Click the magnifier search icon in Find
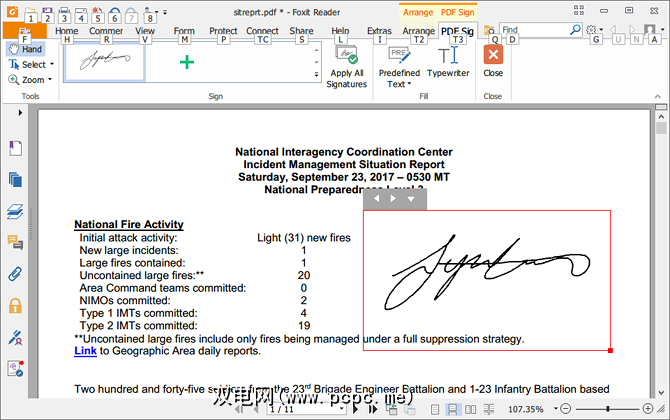 tap(575, 29)
